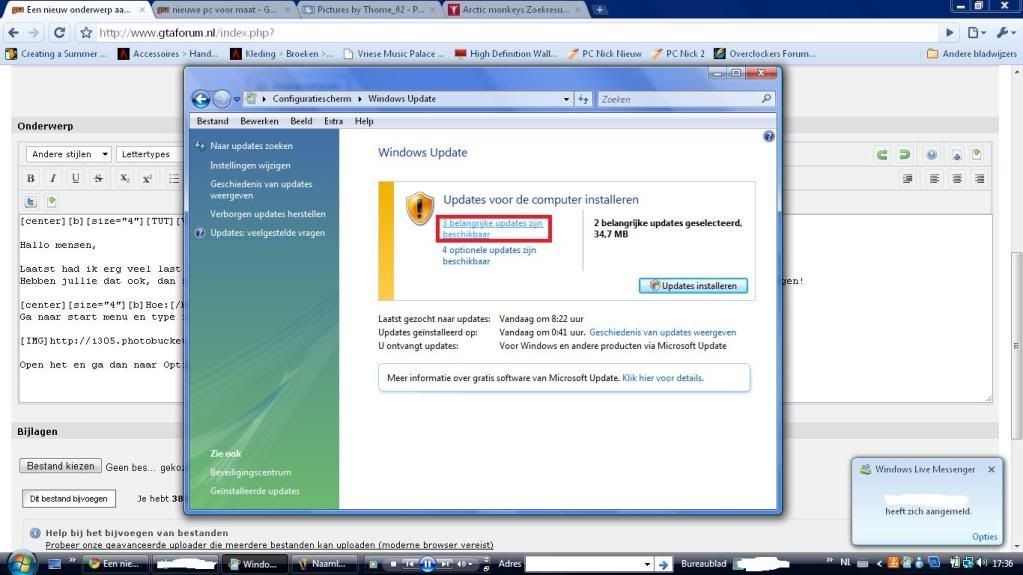Click the search magnifier in Windows Update
Image resolution: width=1023 pixels, height=575 pixels.
click(766, 99)
